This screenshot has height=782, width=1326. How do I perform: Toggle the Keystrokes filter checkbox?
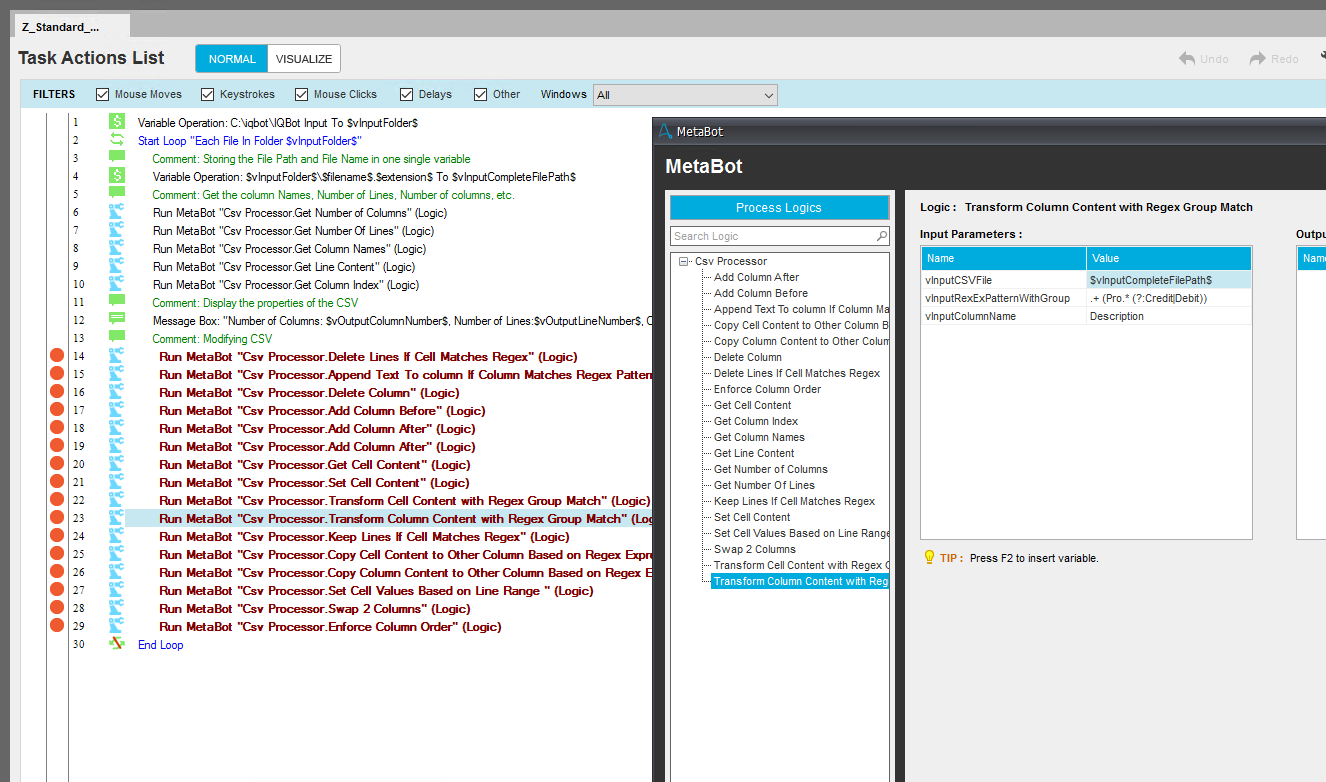click(208, 95)
